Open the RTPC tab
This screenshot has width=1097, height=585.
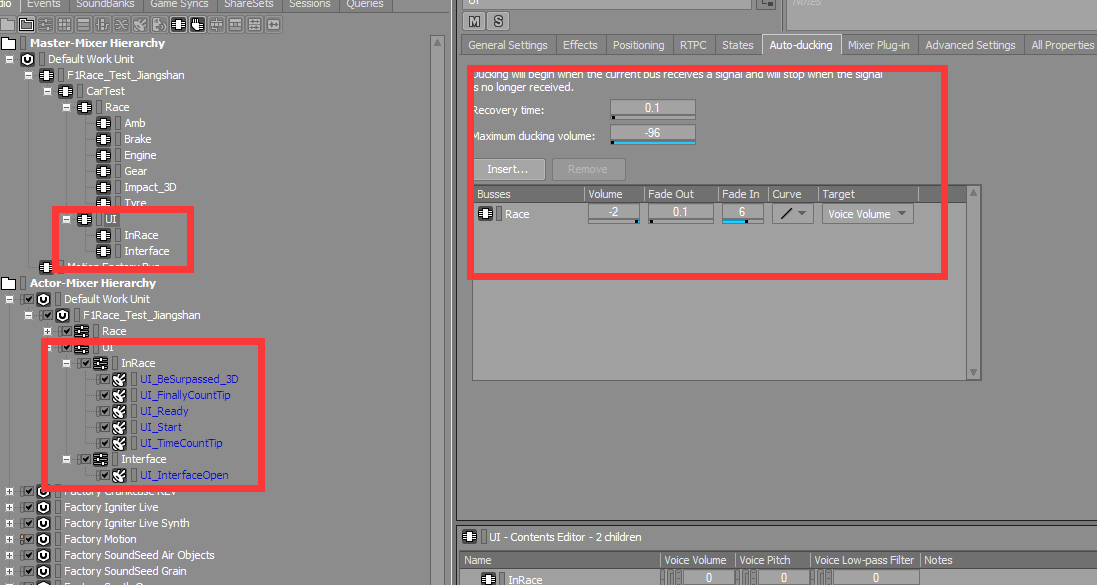pos(693,45)
